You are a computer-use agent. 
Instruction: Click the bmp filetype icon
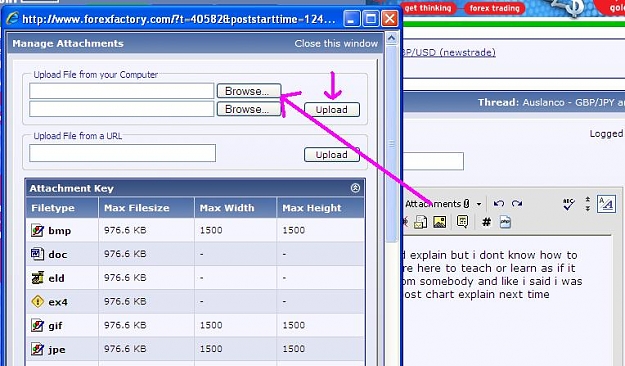tap(37, 230)
